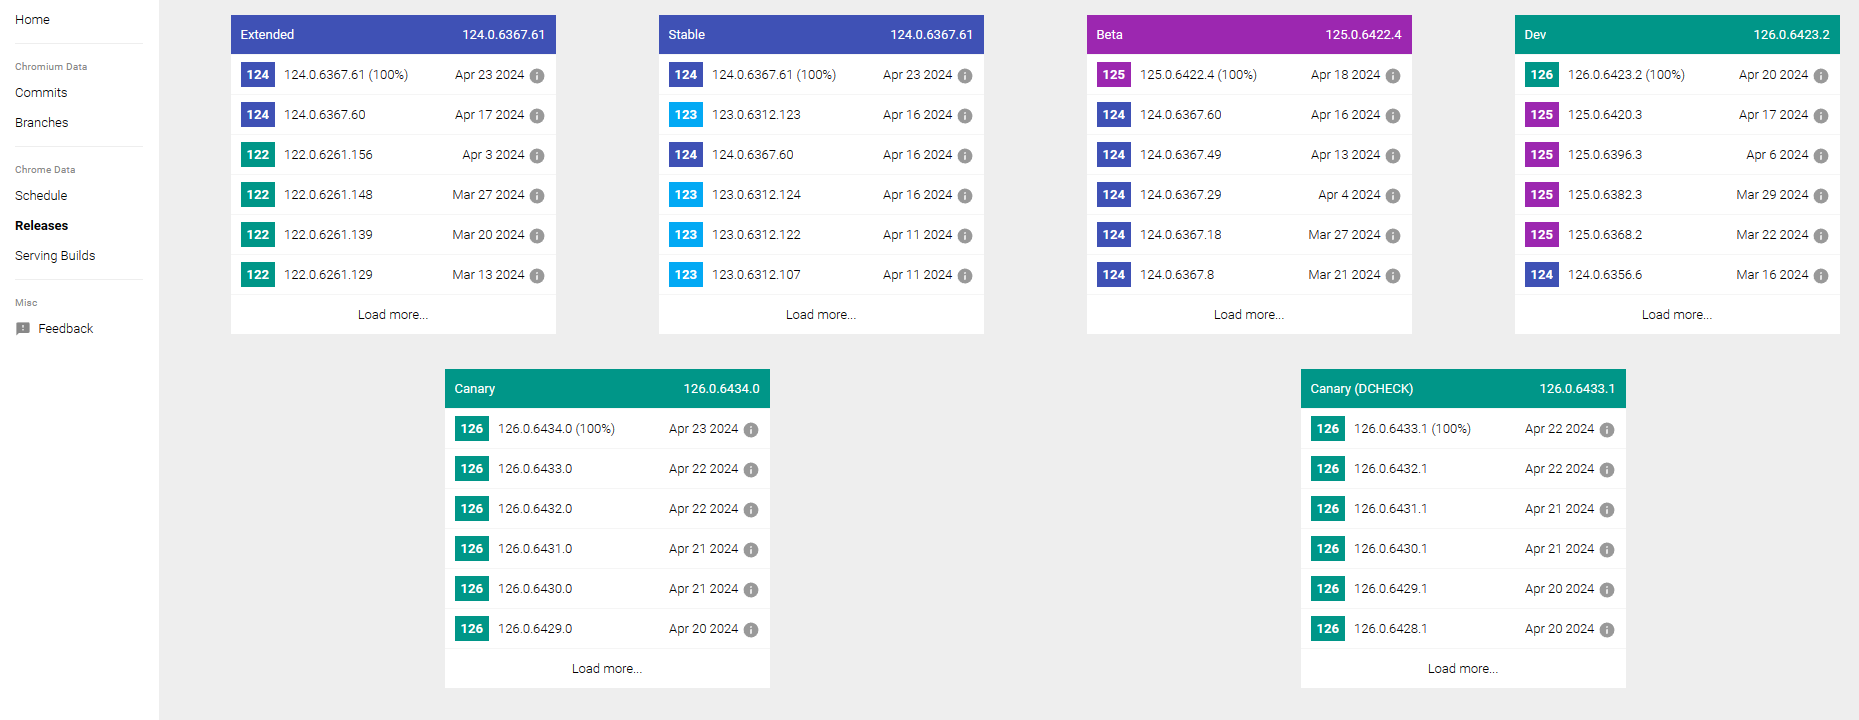This screenshot has width=1859, height=720.
Task: Select version 125.0.6368.2 in Dev
Action: tap(1605, 235)
